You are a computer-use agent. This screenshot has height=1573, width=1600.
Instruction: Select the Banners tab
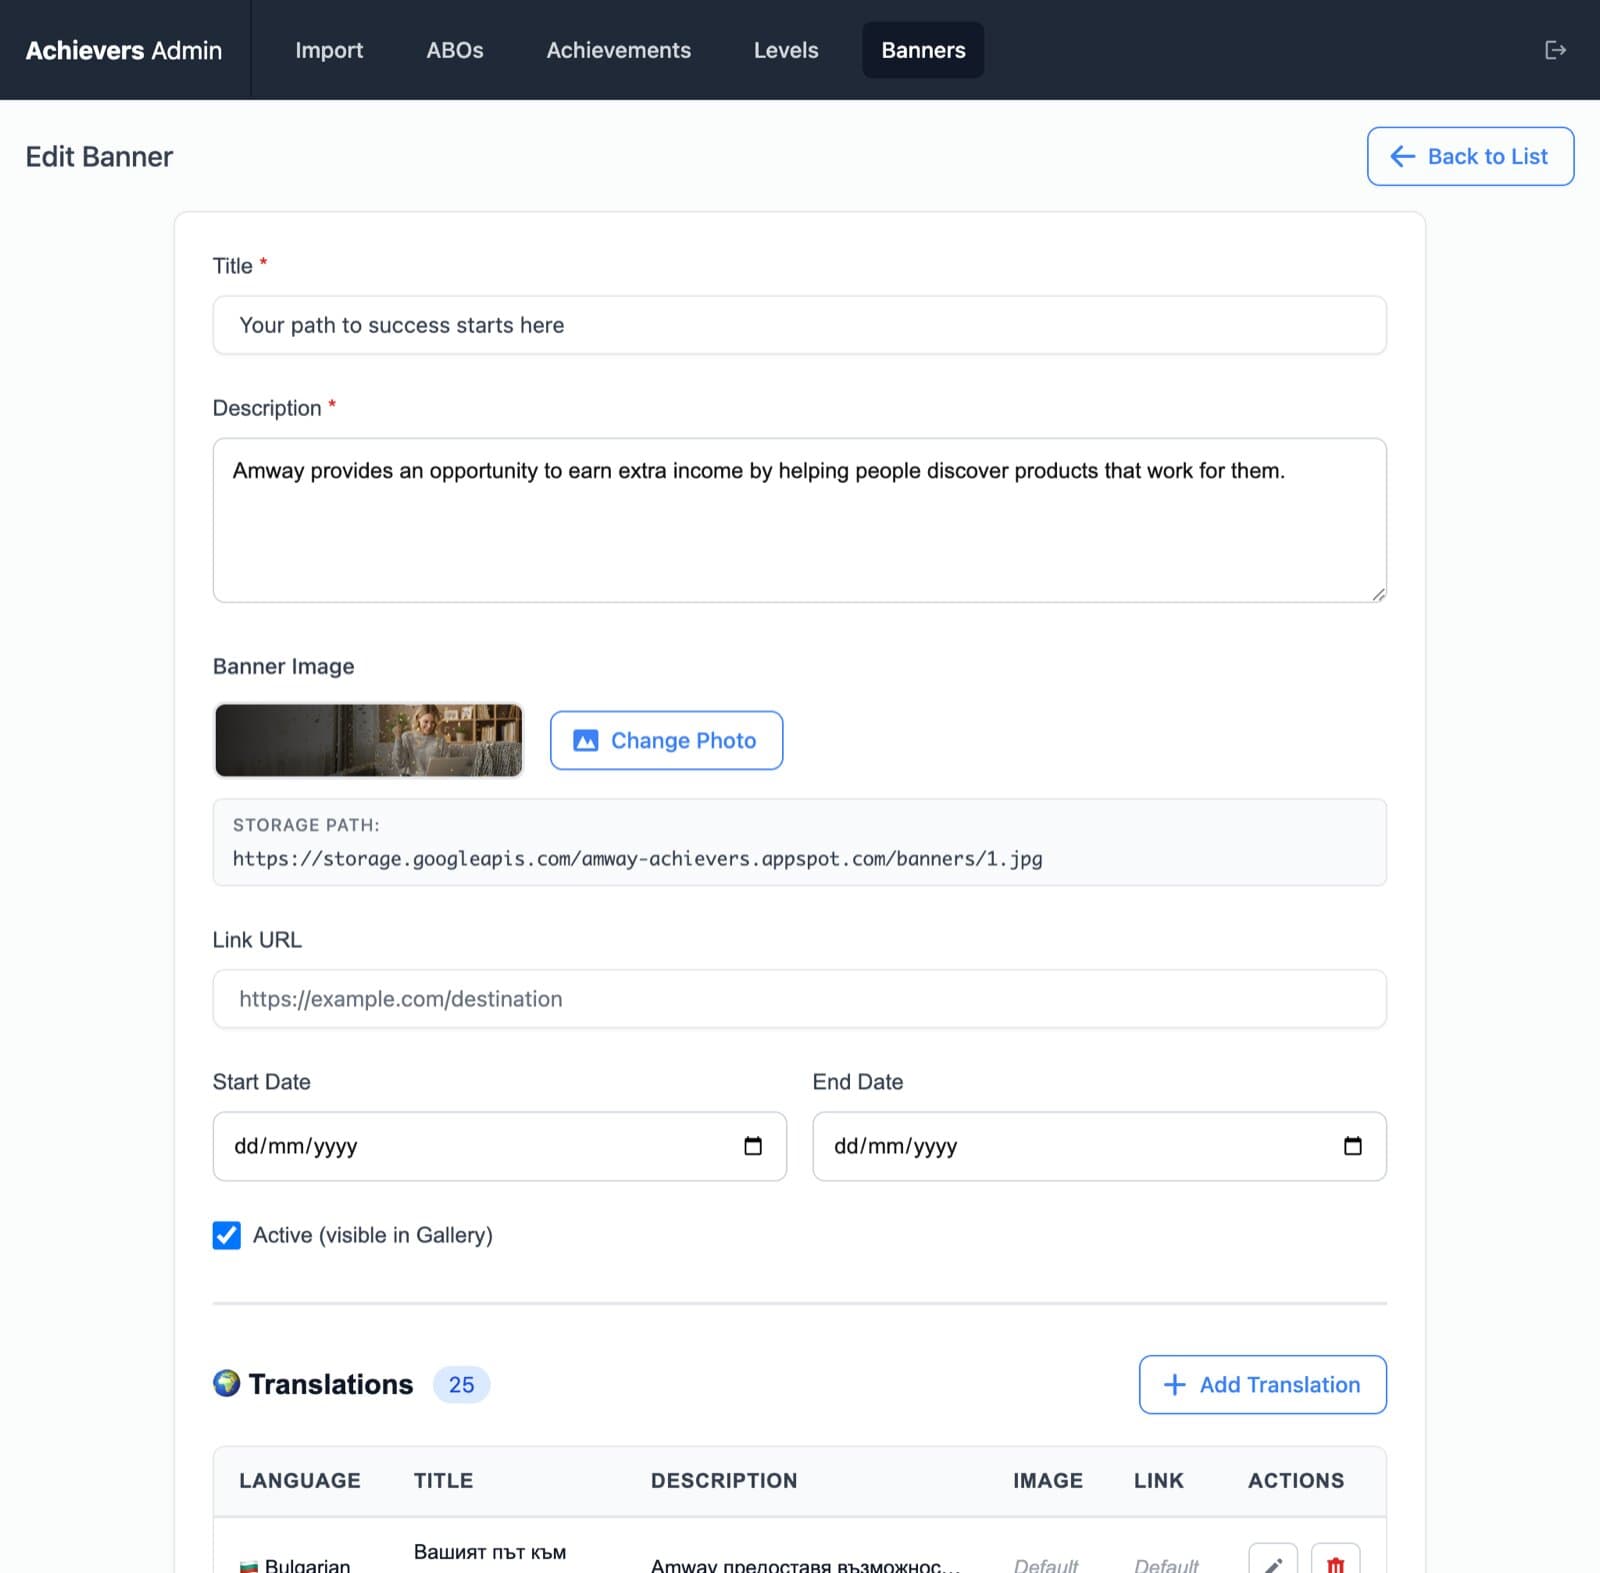[x=923, y=50]
